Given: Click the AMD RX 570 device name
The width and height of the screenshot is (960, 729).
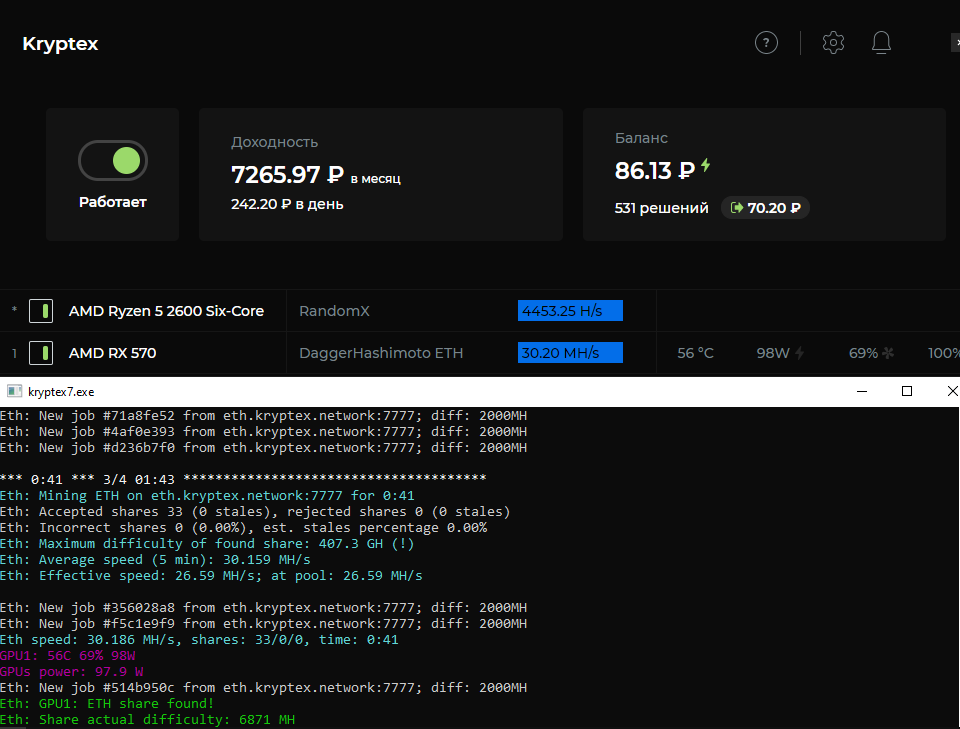Looking at the screenshot, I should tap(112, 353).
